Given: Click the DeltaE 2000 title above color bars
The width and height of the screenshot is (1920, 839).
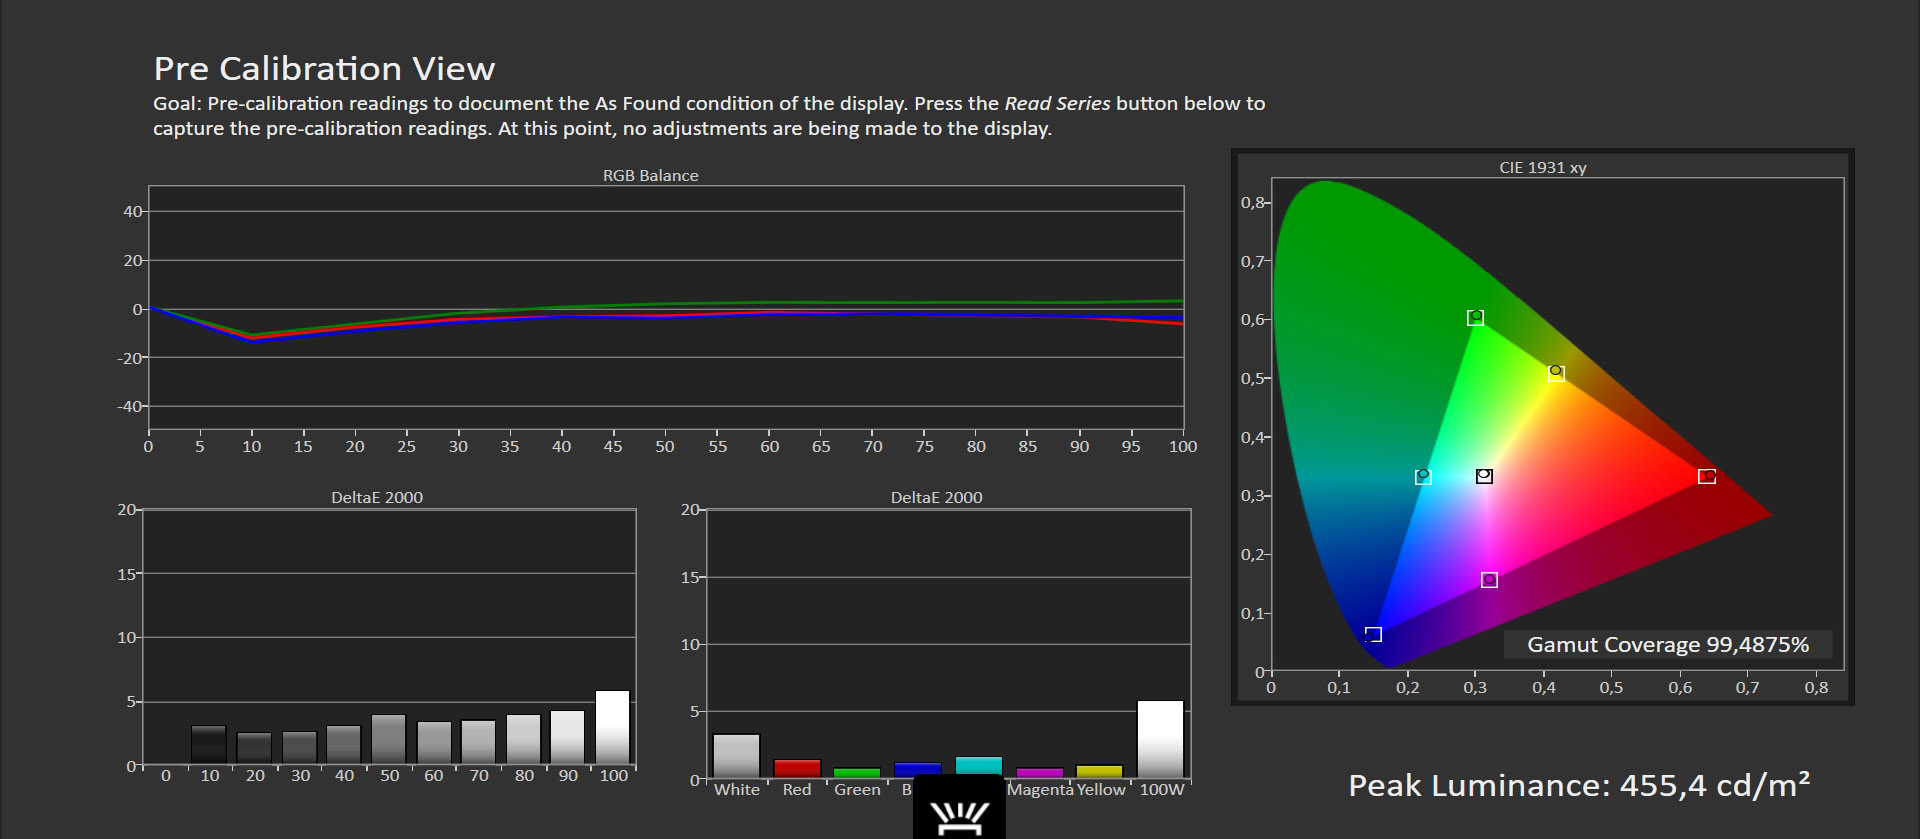Looking at the screenshot, I should 936,497.
